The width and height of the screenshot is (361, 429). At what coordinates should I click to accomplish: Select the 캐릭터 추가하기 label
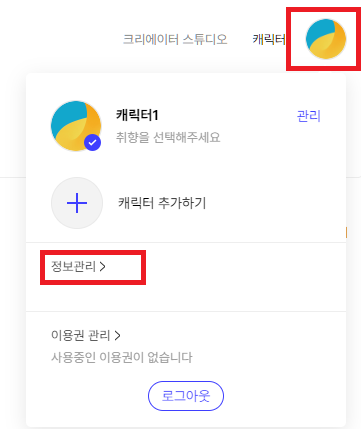[162, 203]
